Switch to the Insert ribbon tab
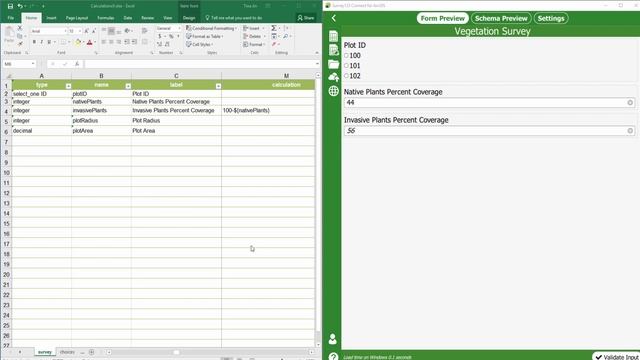This screenshot has height=360, width=640. click(x=51, y=18)
